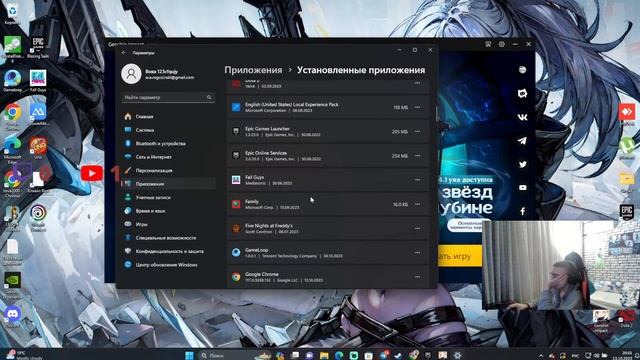Open the Uno desktop shortcut

(x=38, y=148)
